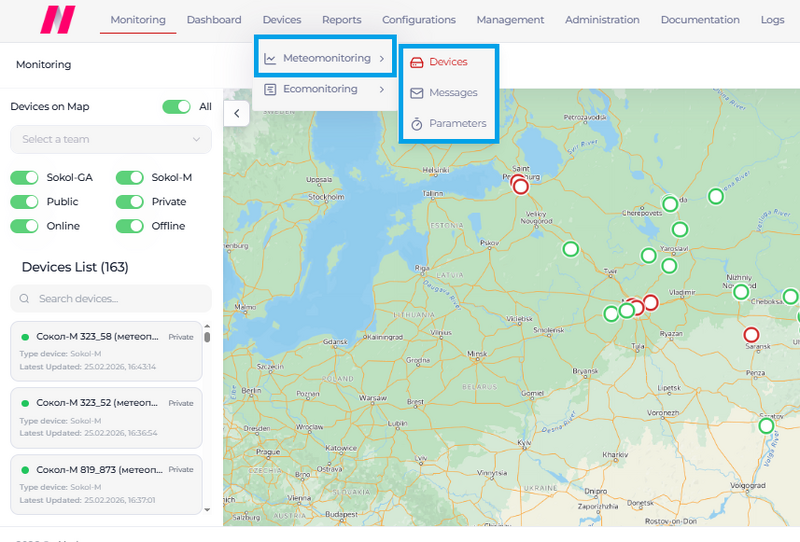Toggle the Offline filter switch
Image resolution: width=800 pixels, height=542 pixels.
pyautogui.click(x=130, y=226)
